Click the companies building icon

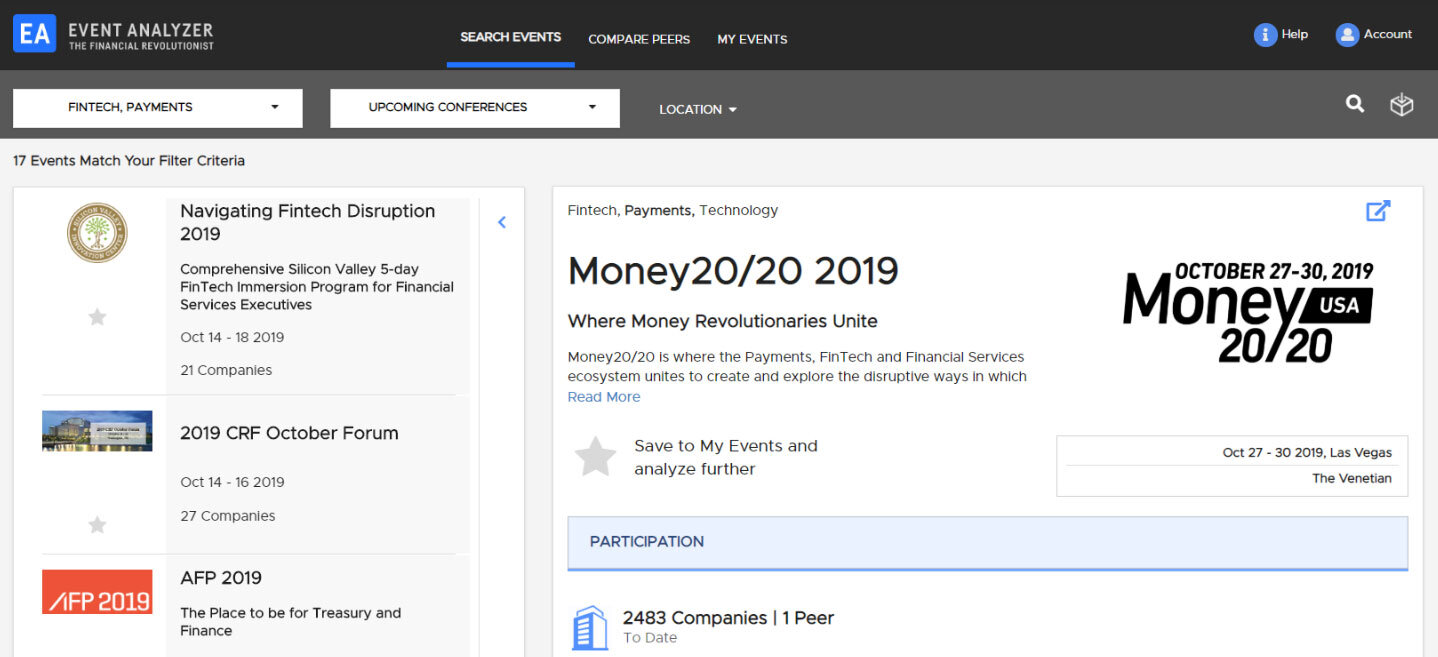[590, 627]
